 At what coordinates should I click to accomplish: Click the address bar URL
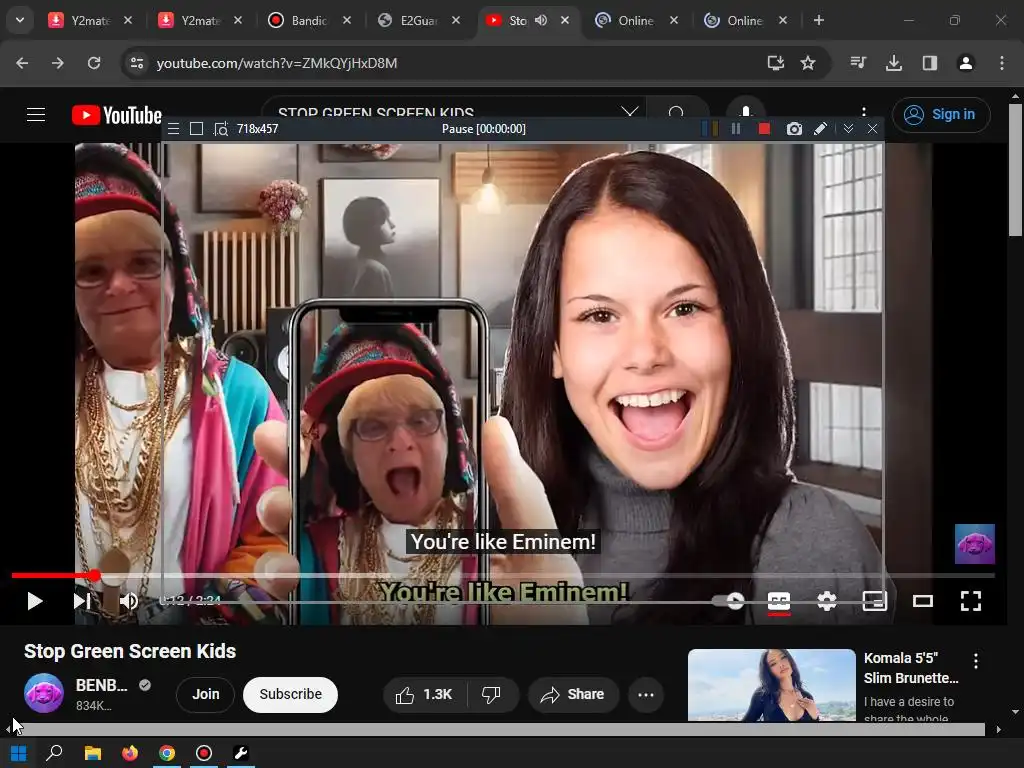click(x=277, y=63)
